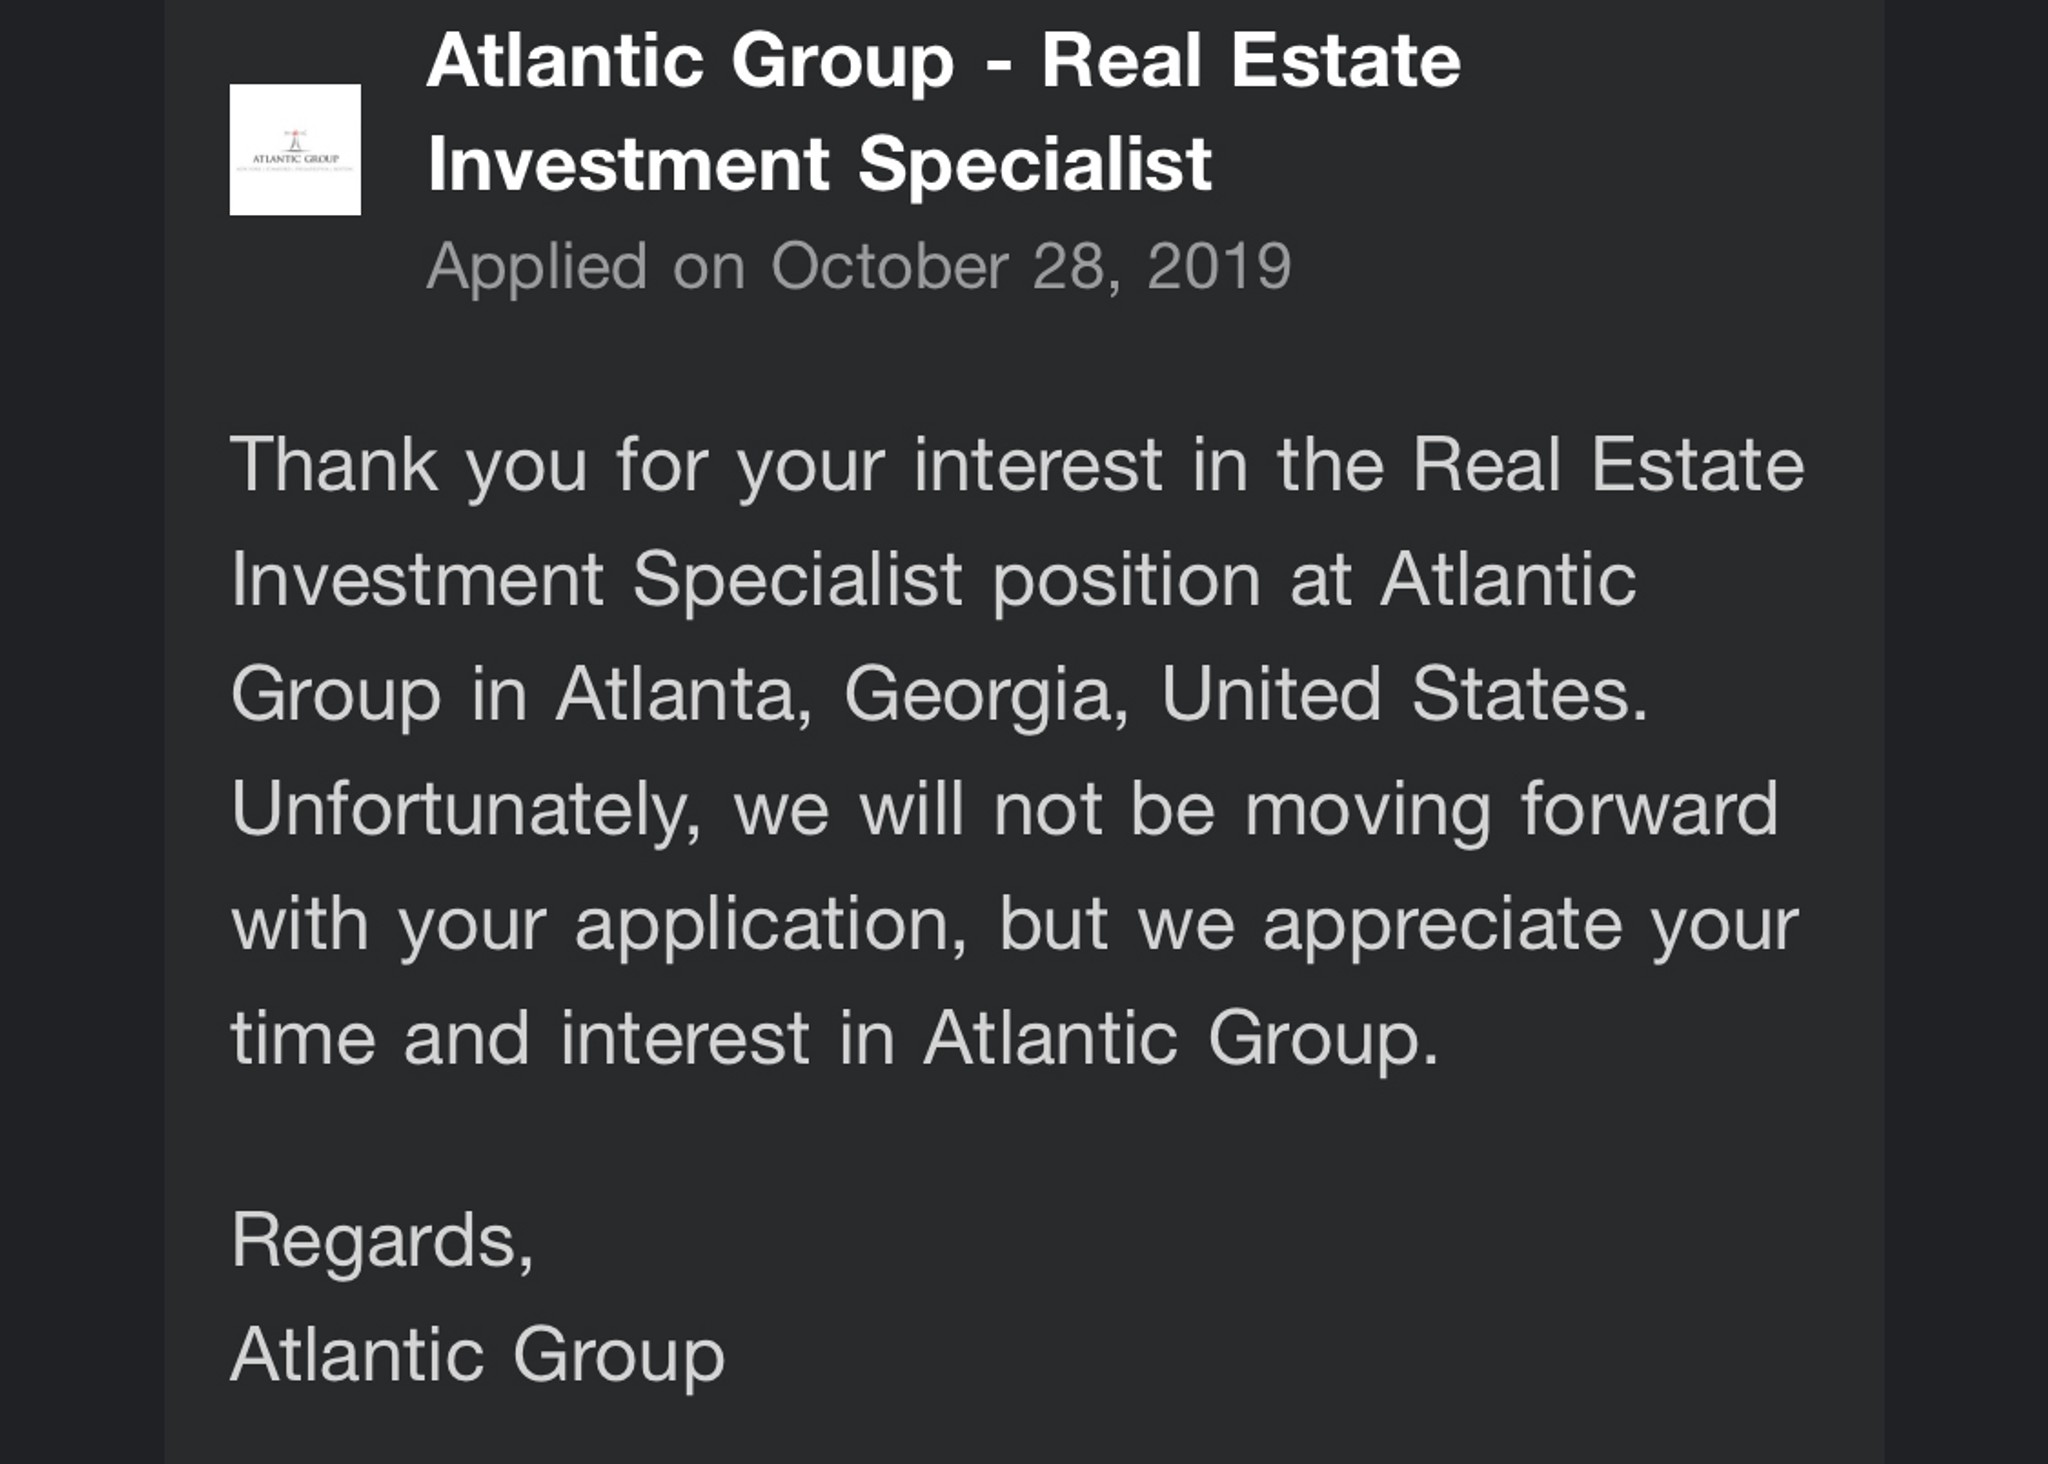The width and height of the screenshot is (2048, 1464).
Task: Click the 'Unfortunately, we will not be moving' line
Action: [x=1004, y=809]
